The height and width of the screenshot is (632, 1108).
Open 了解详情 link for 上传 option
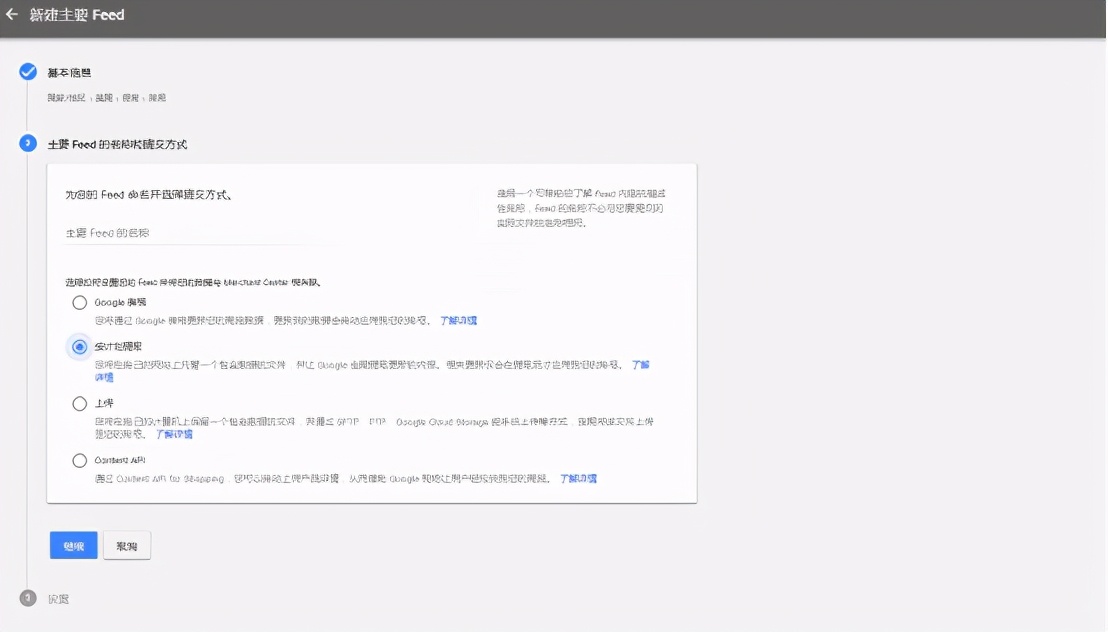[x=173, y=433]
